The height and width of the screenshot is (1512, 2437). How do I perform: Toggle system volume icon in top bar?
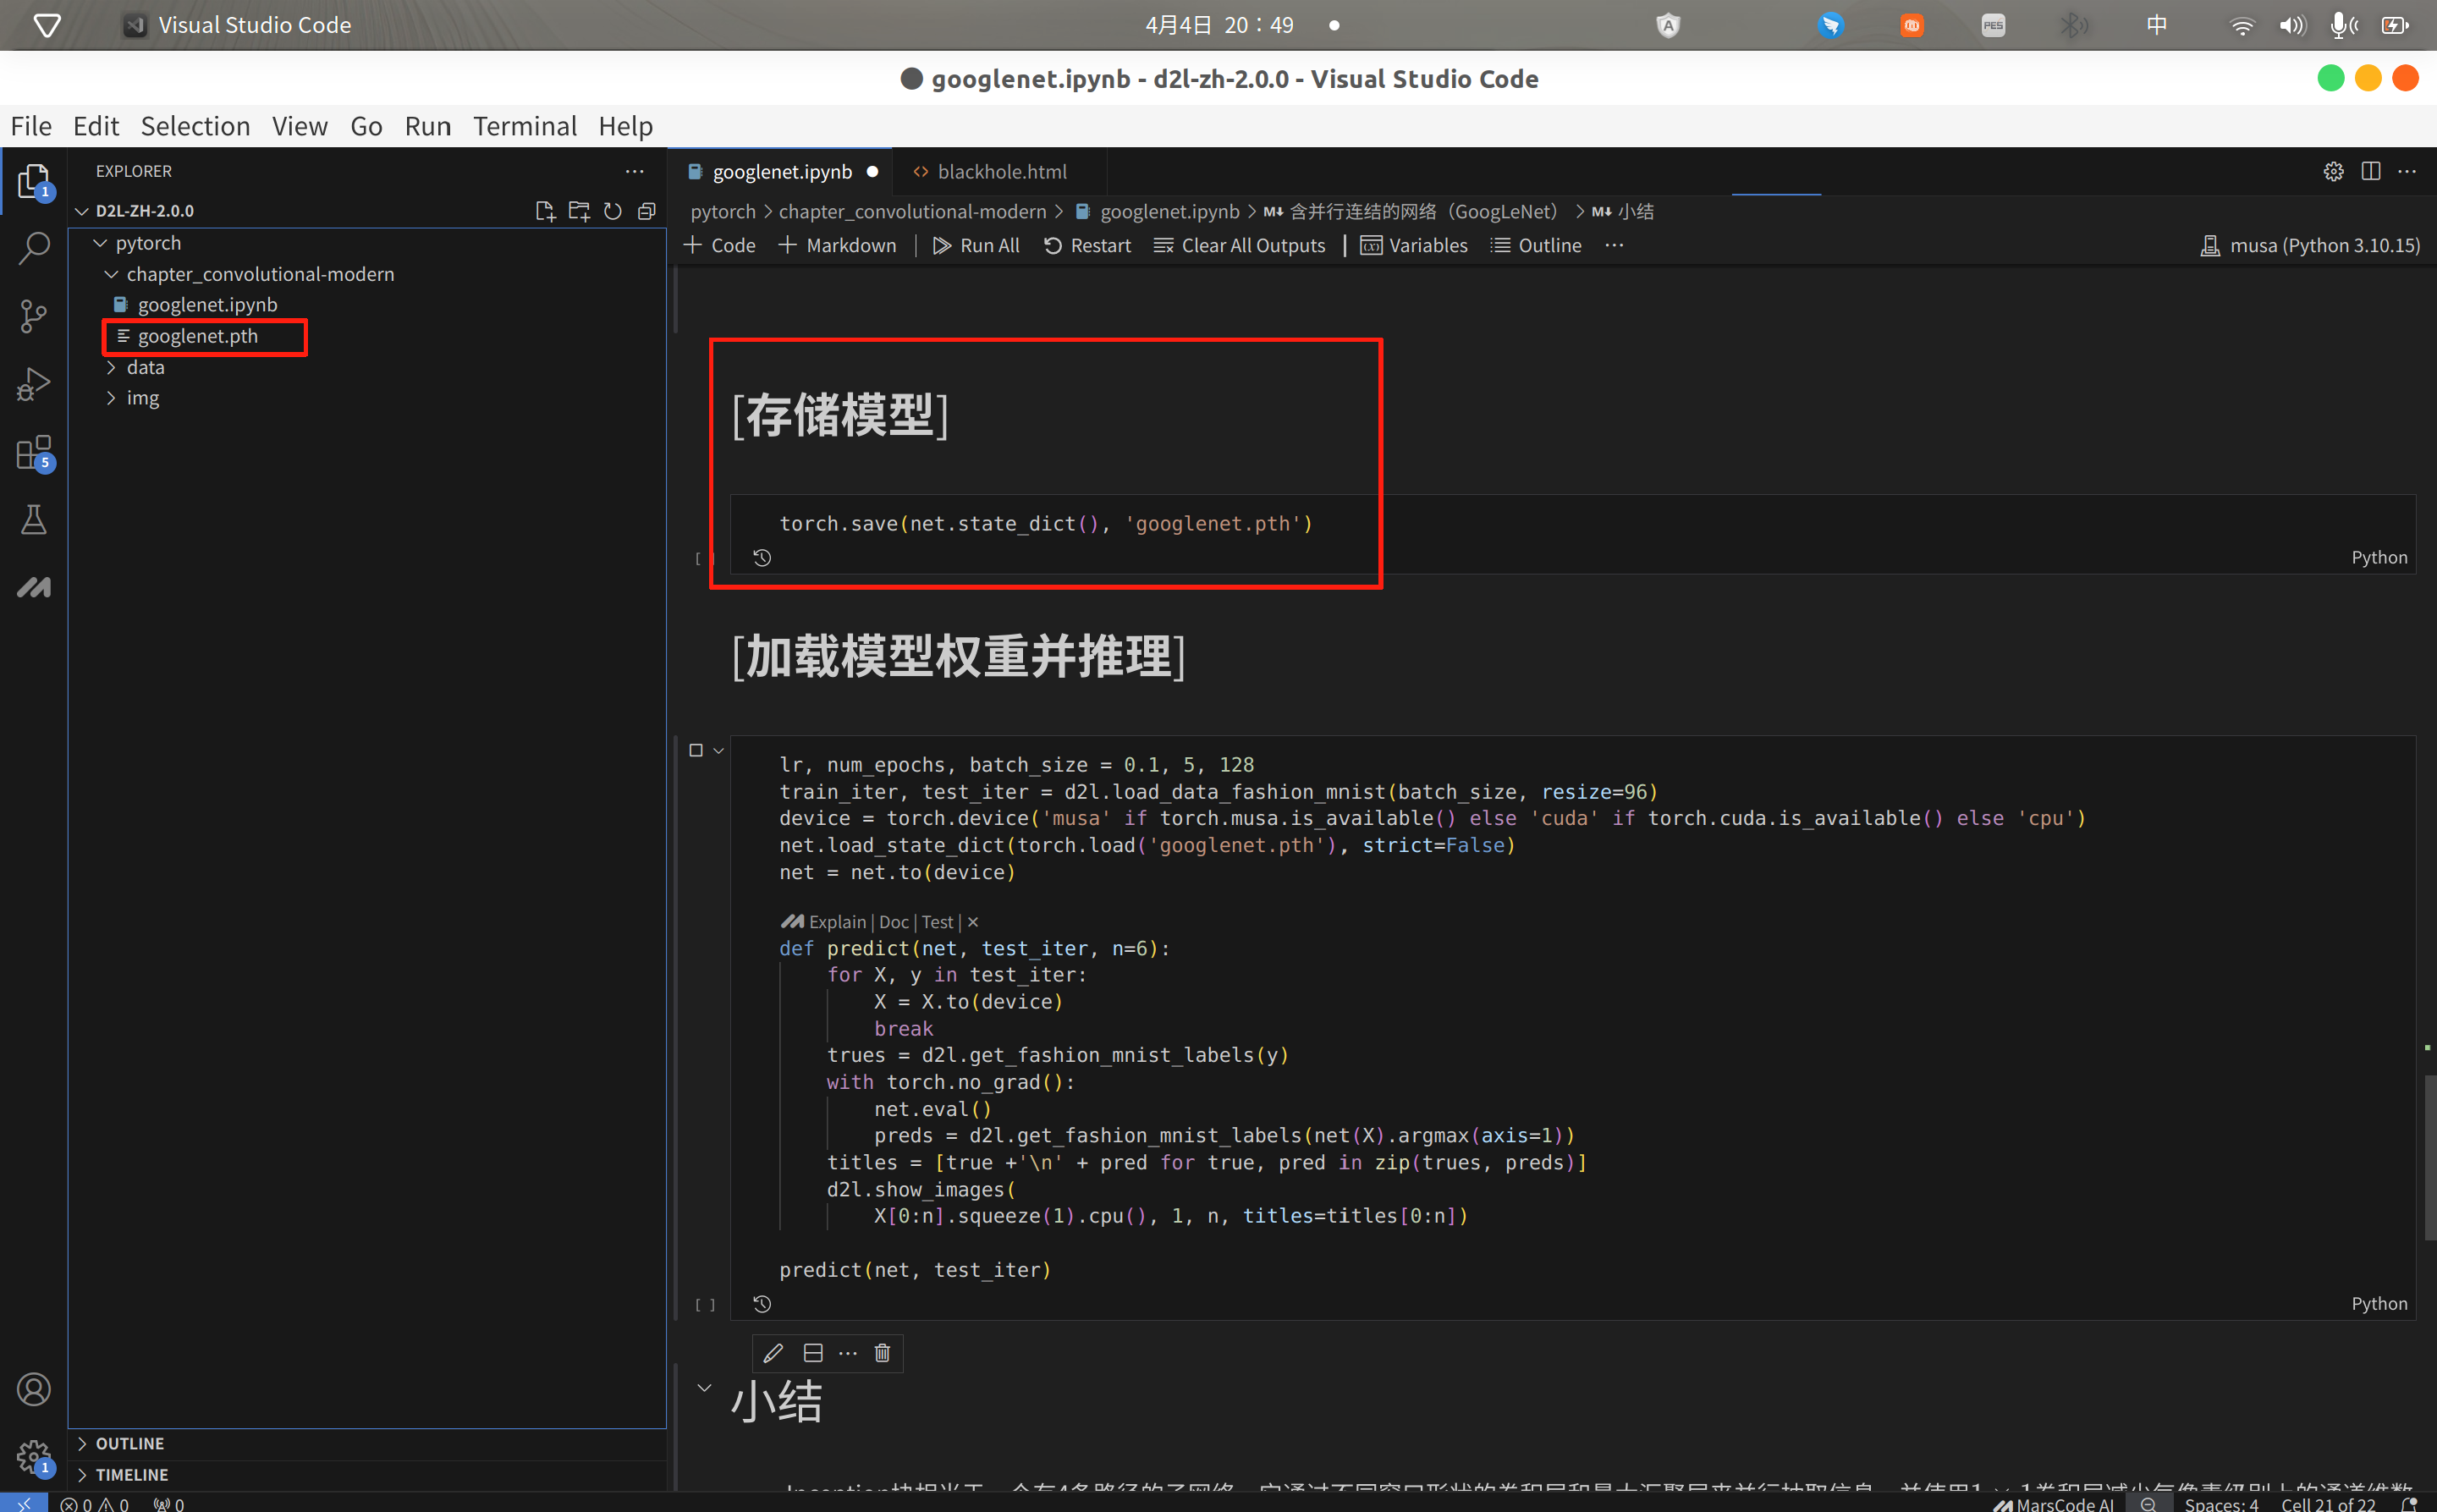2291,25
